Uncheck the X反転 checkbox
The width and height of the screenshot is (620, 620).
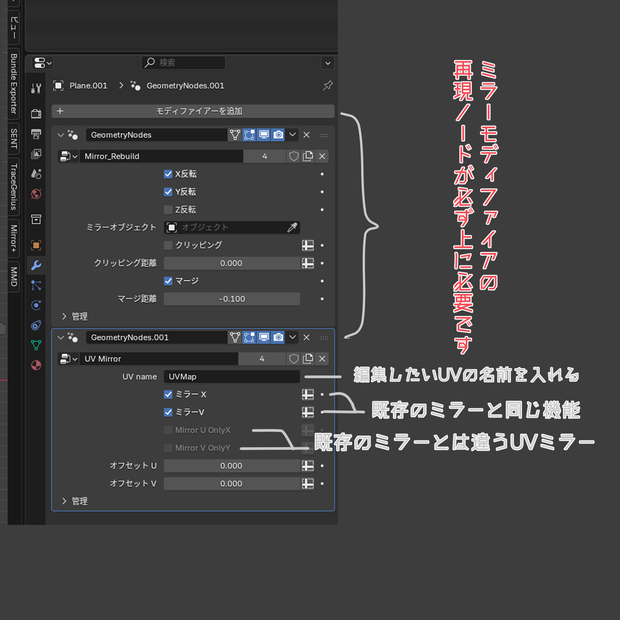(x=168, y=174)
